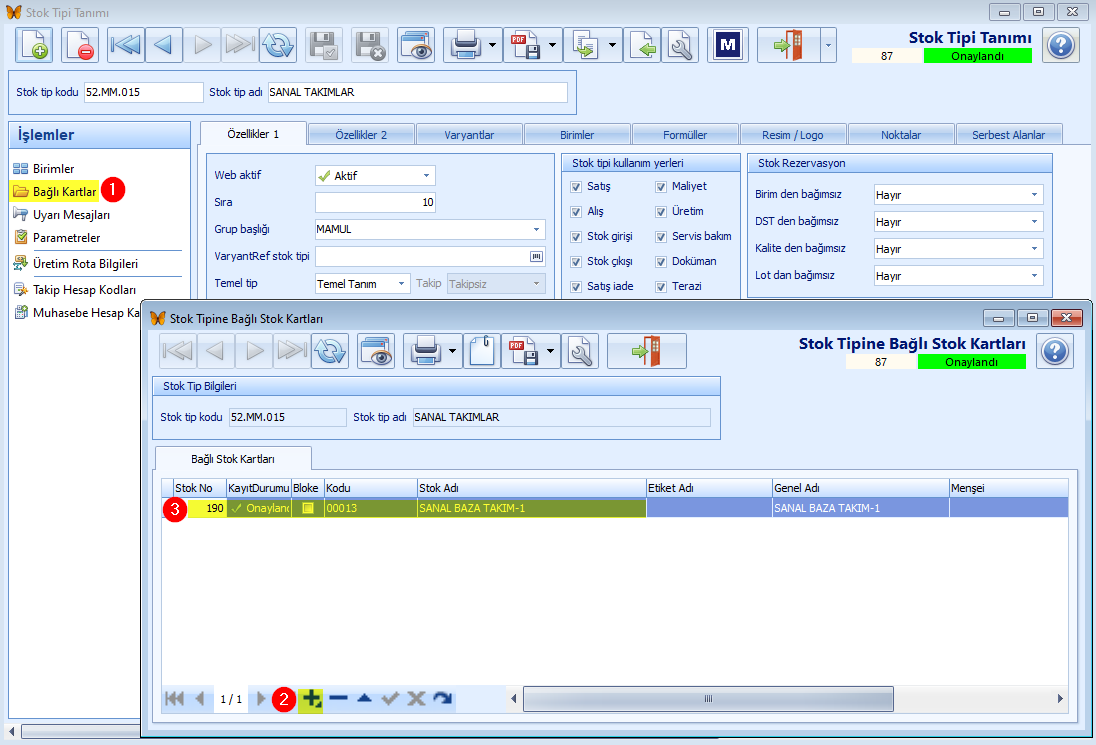Open Kalite den bağımsız dropdown

click(x=1034, y=249)
